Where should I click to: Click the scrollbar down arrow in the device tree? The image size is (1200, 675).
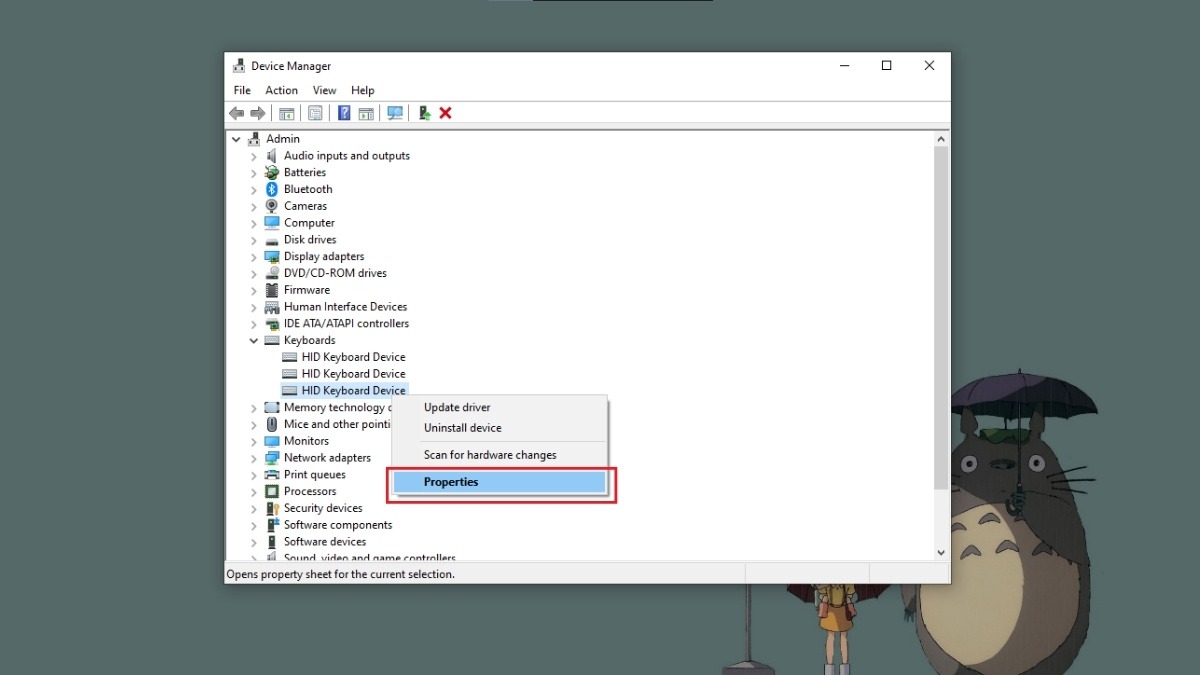pyautogui.click(x=941, y=552)
